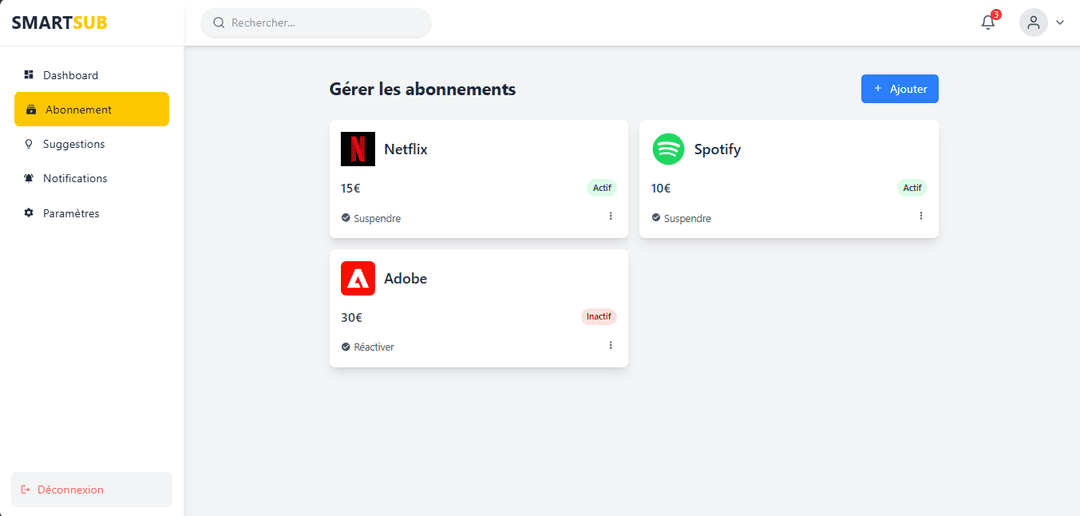Open Netflix card three-dot menu

(x=610, y=216)
